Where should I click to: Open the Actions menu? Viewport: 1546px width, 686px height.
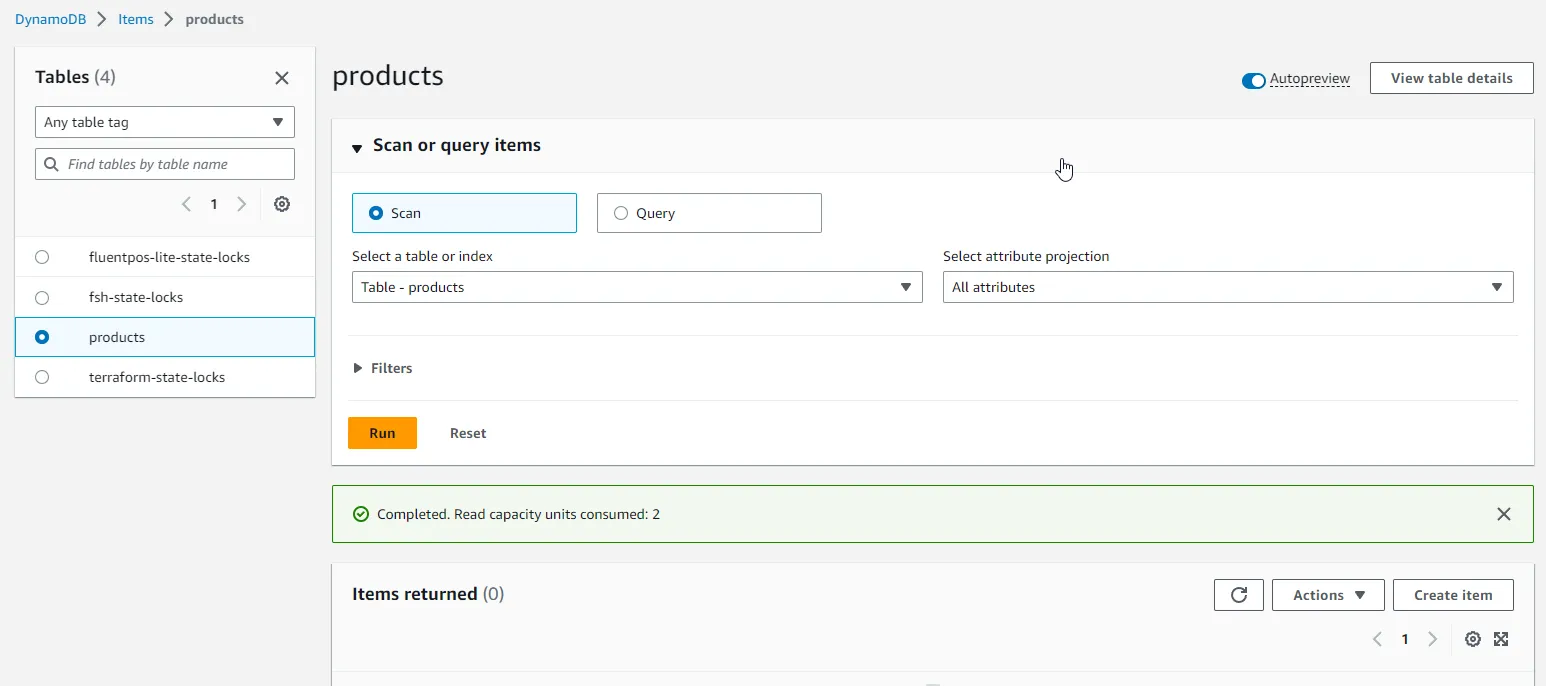[1328, 594]
